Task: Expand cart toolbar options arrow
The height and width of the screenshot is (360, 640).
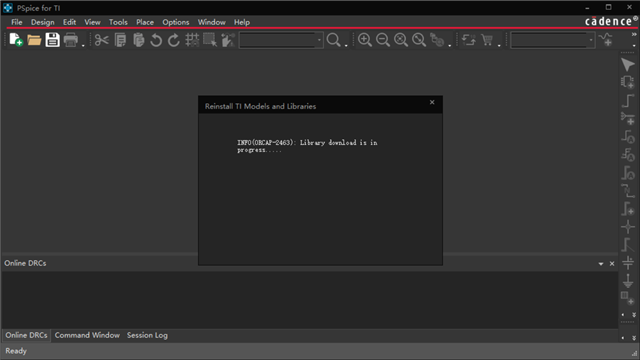Action: click(499, 45)
